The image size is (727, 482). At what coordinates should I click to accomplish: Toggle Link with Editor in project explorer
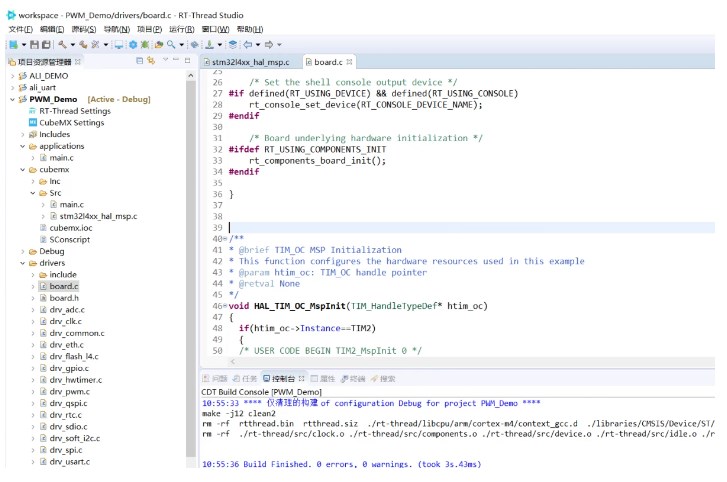(x=152, y=62)
